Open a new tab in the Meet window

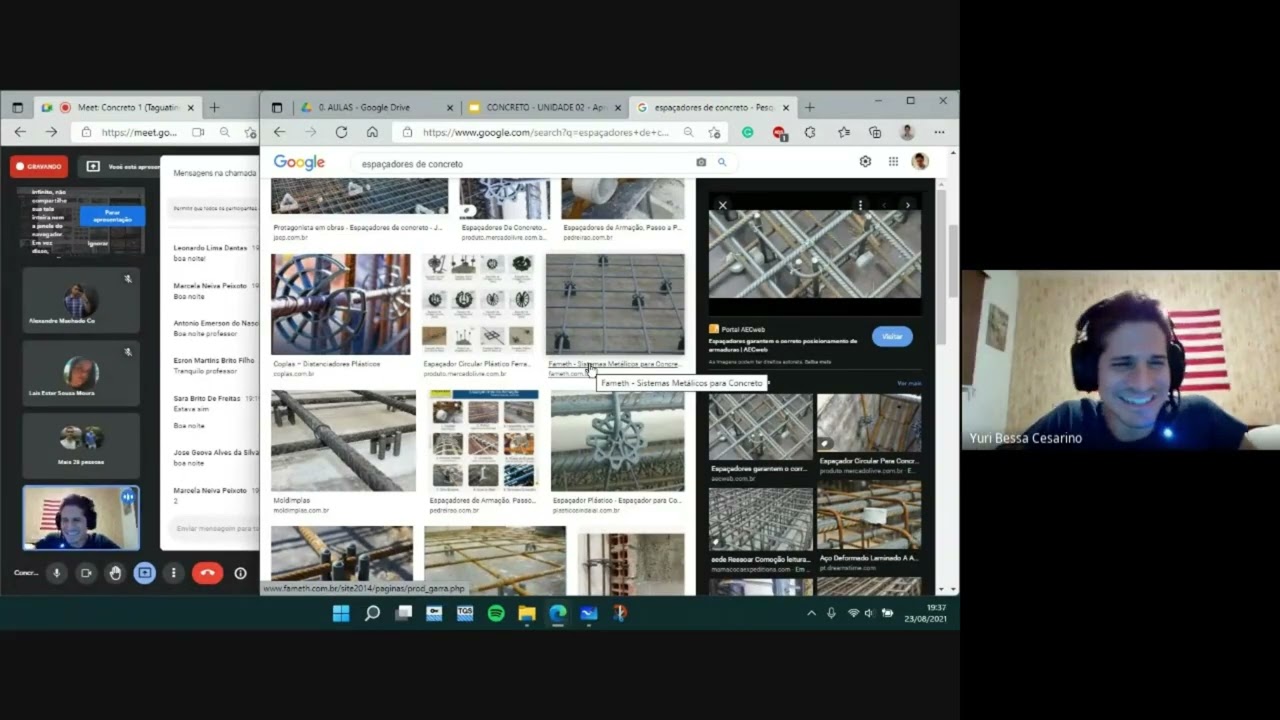(x=214, y=107)
